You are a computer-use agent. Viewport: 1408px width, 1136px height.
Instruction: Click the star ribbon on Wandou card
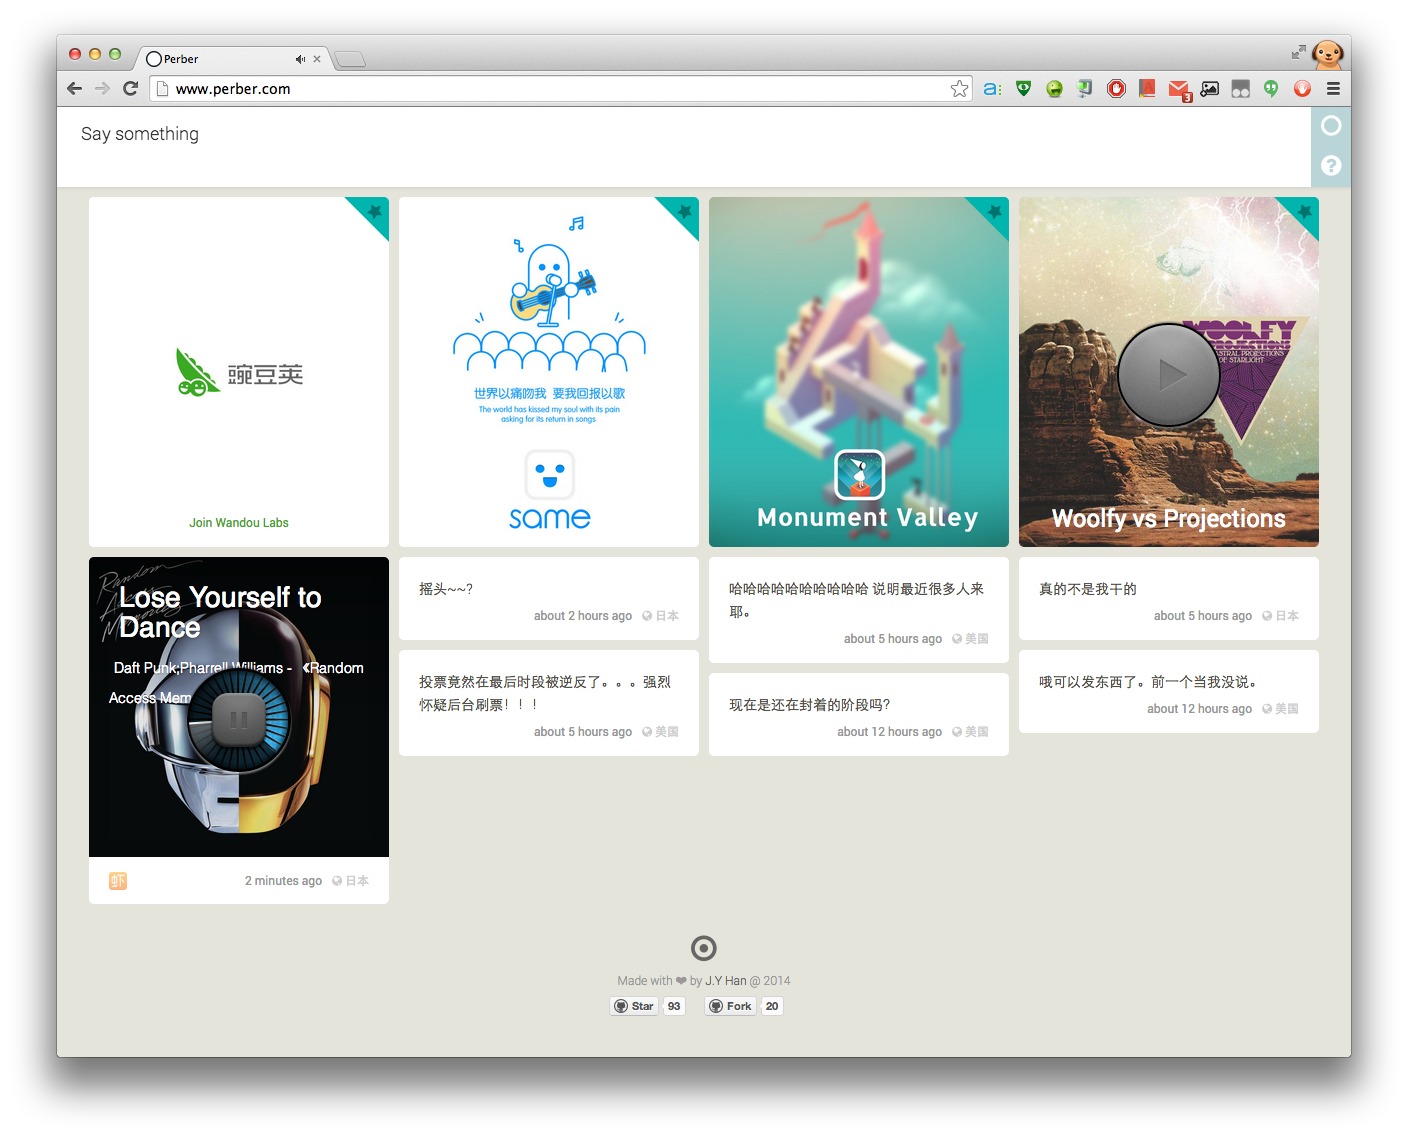tap(372, 212)
